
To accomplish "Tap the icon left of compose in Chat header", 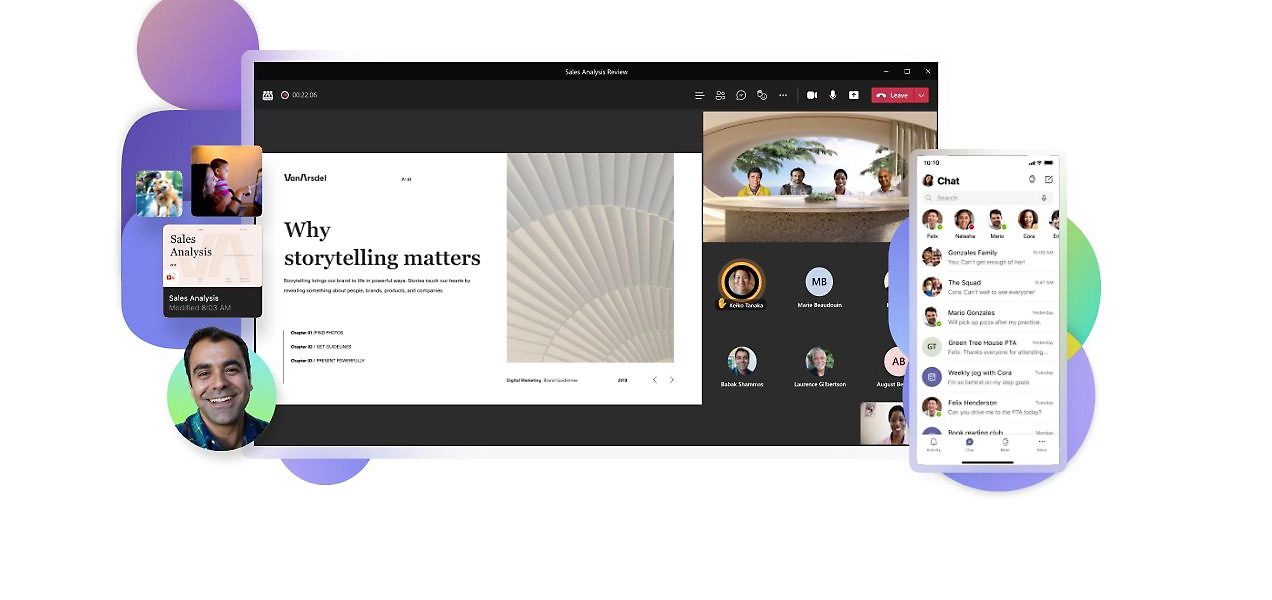I will (x=1032, y=179).
